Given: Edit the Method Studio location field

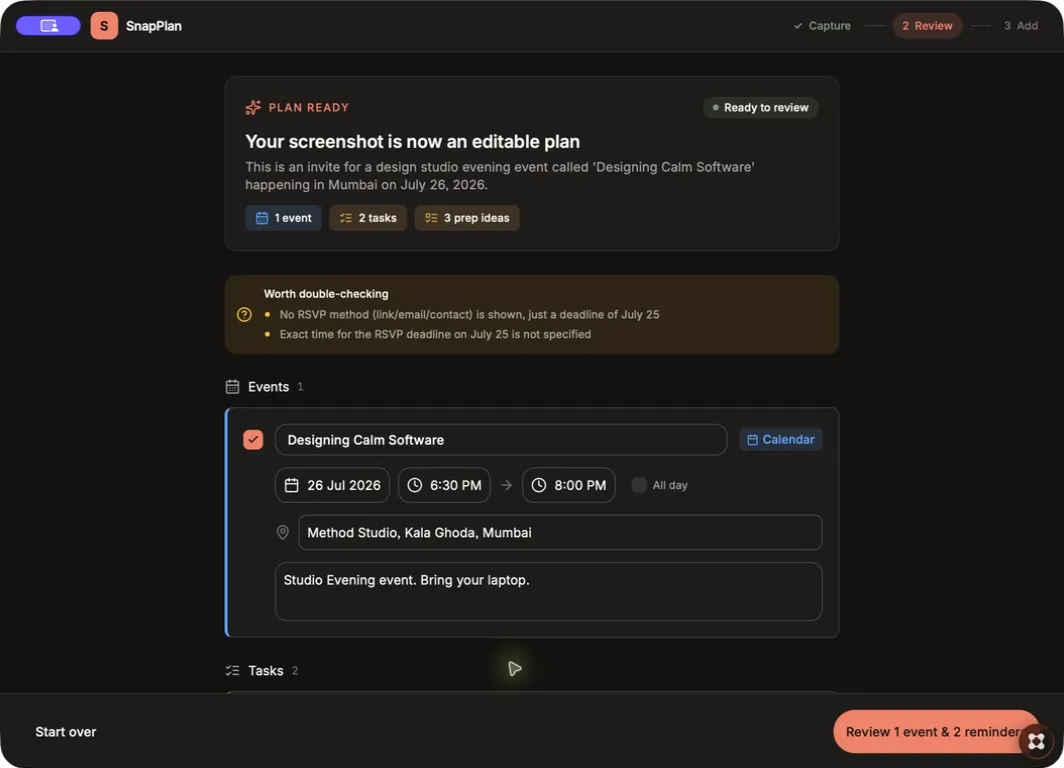Looking at the screenshot, I should 560,533.
